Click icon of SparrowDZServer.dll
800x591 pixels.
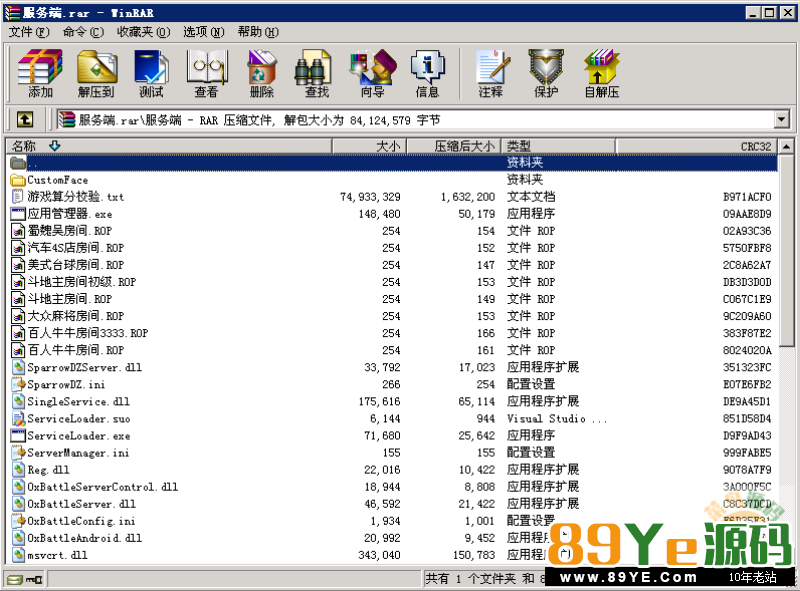point(19,367)
